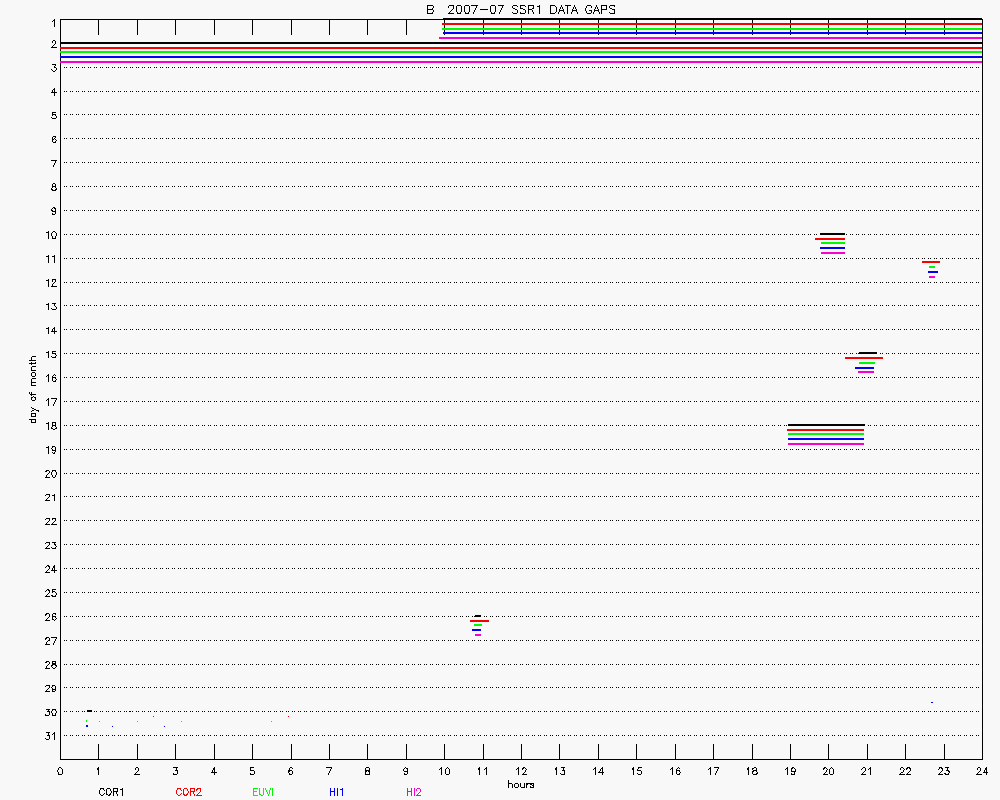Image resolution: width=1000 pixels, height=800 pixels.
Task: Select the day 11 gap near hour 23
Action: 931,268
